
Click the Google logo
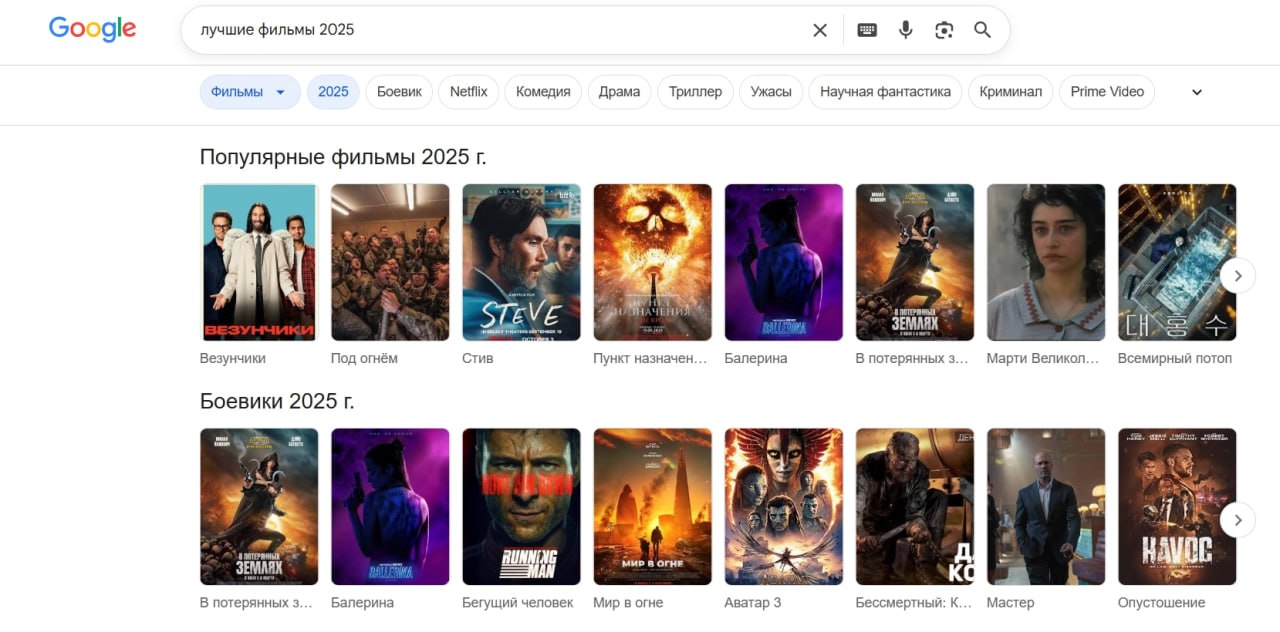click(92, 29)
